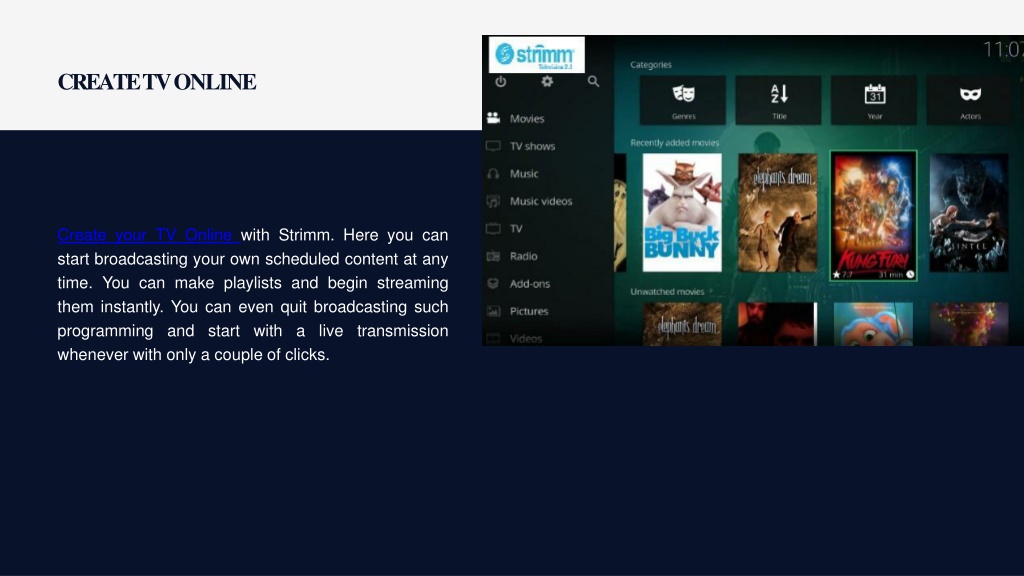Select Videos in the sidebar menu
Screen dimensions: 1024x576
click(526, 338)
